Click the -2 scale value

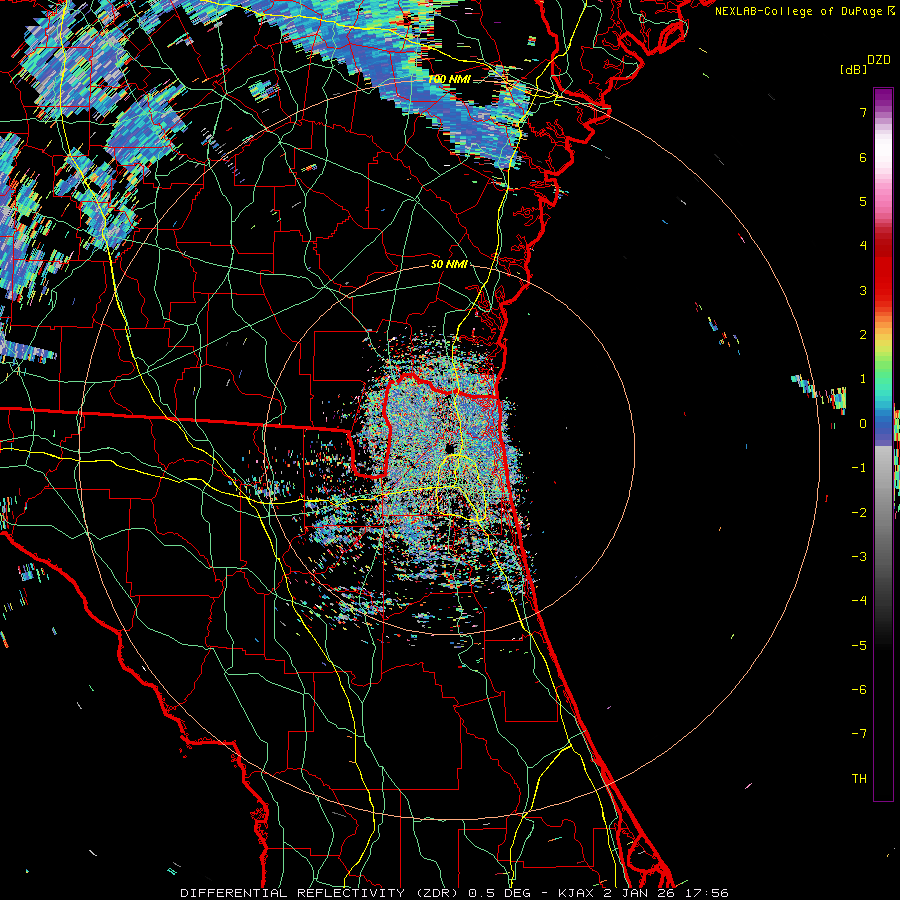(x=859, y=513)
